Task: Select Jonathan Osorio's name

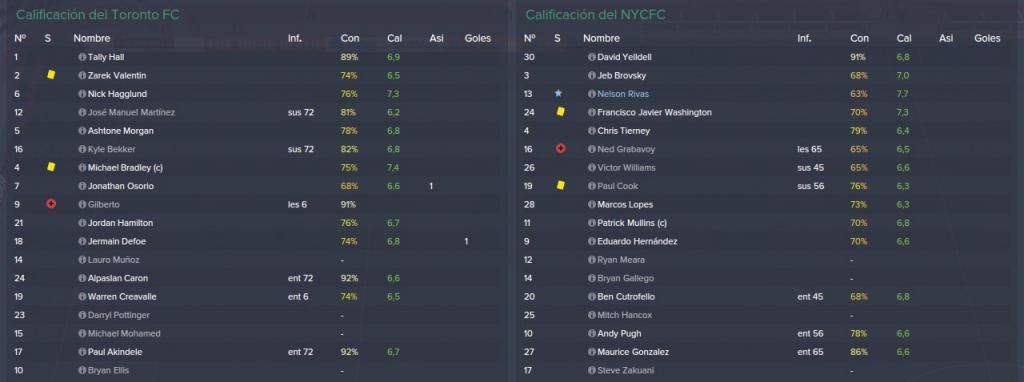Action: (x=121, y=186)
